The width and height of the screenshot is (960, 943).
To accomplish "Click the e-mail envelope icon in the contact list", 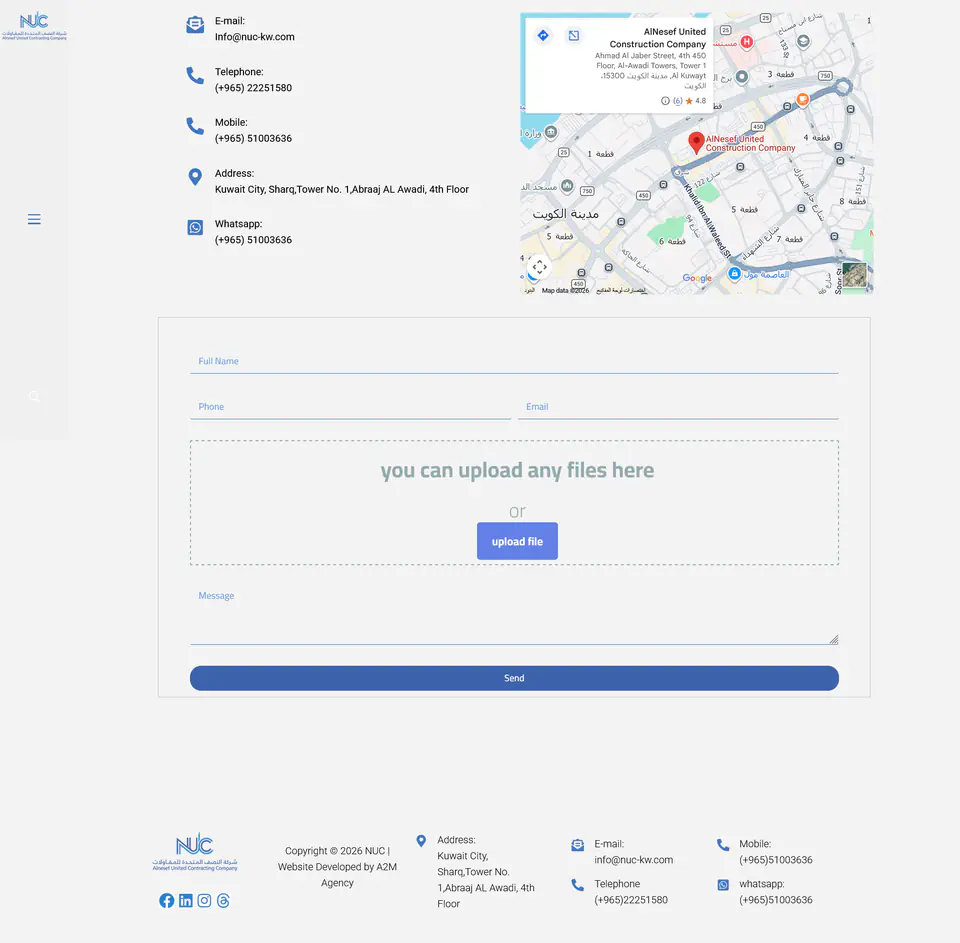I will 195,25.
